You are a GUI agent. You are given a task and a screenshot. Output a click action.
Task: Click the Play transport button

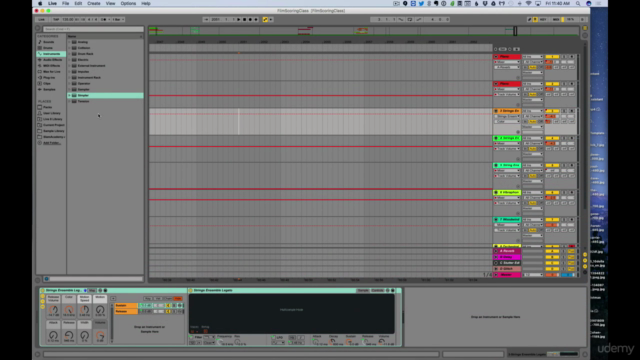(x=239, y=20)
